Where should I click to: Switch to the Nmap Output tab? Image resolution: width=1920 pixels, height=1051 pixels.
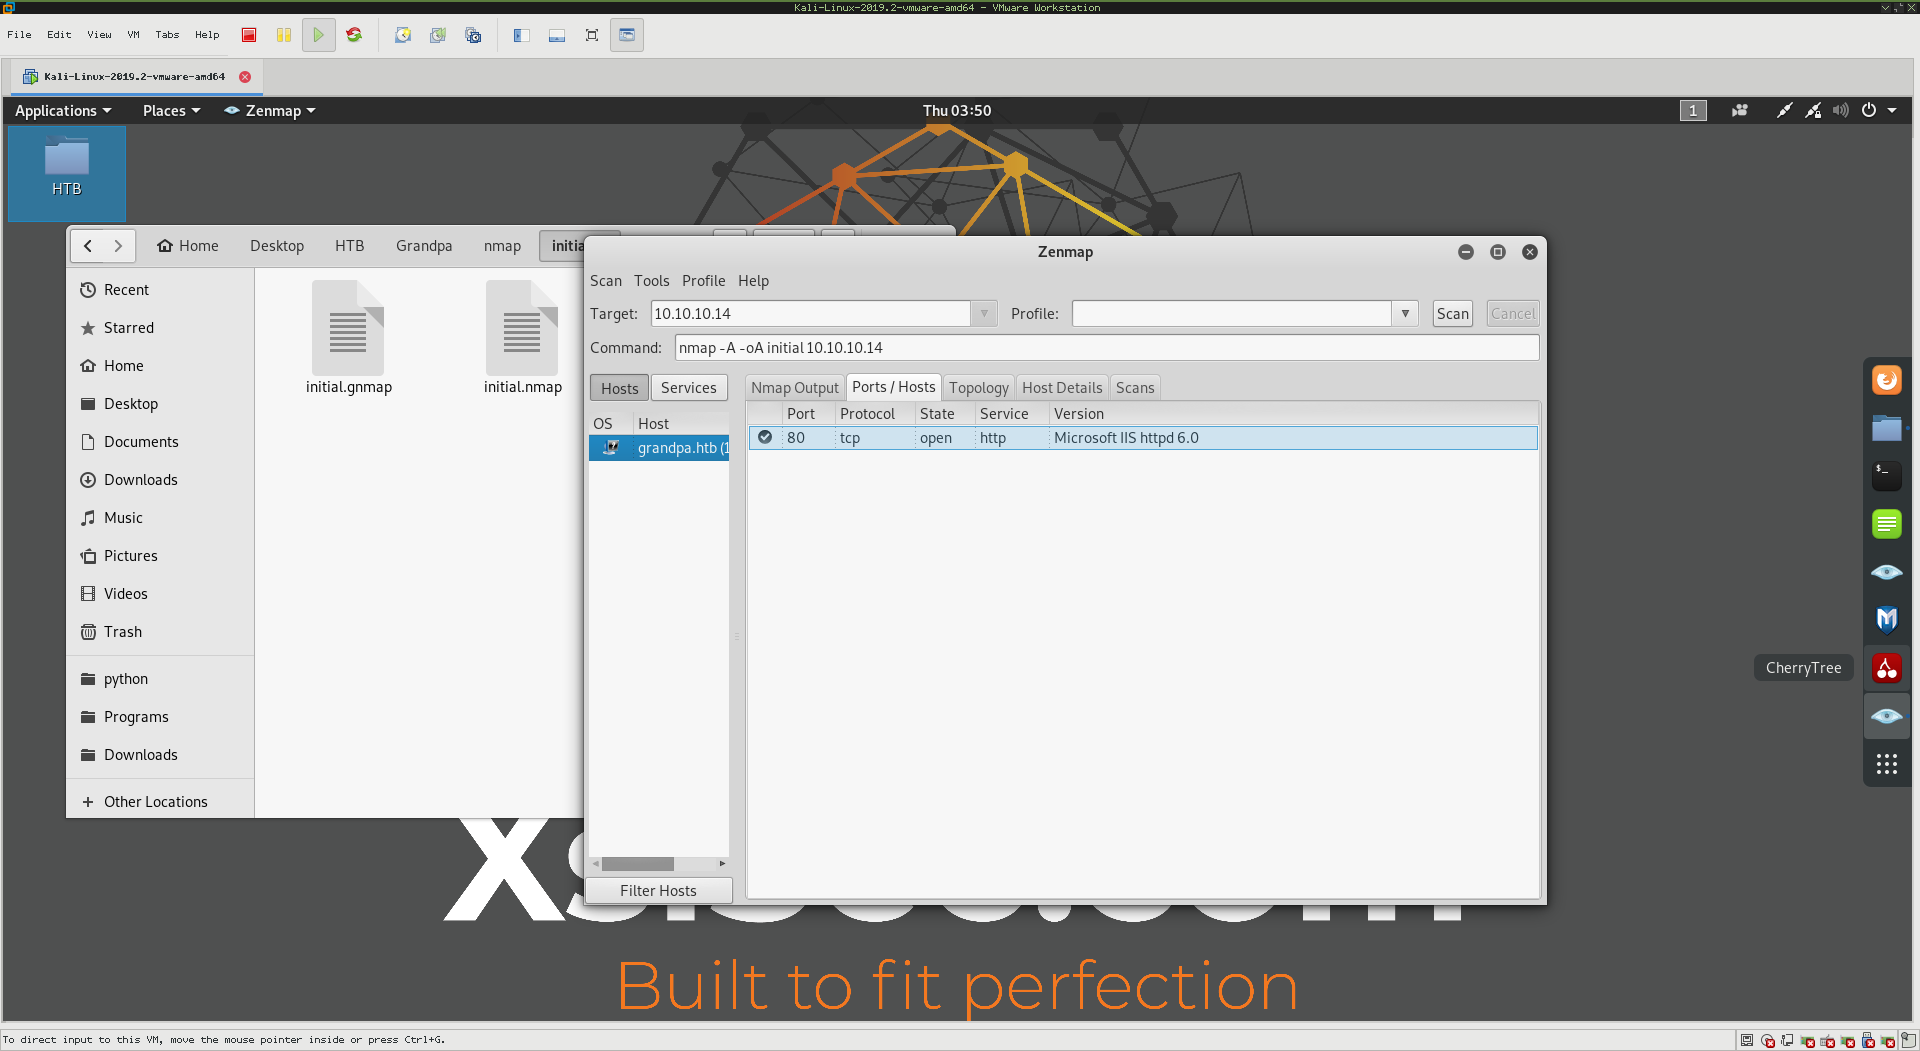pyautogui.click(x=795, y=388)
